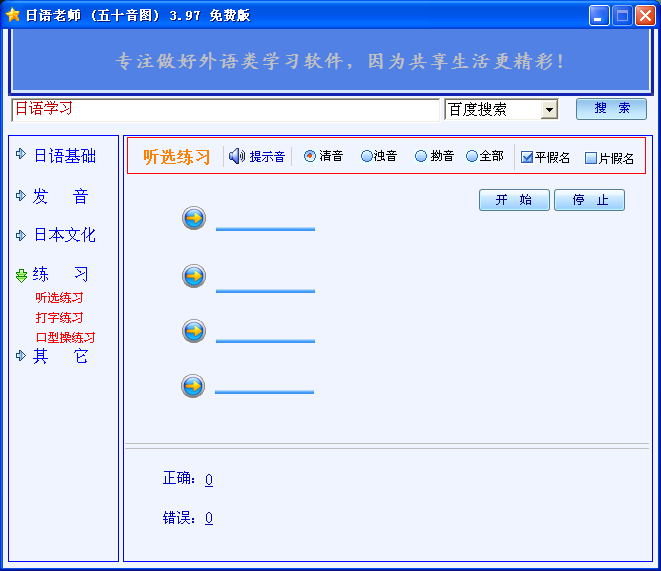The image size is (661, 571).
Task: Select the 清音 radio button
Action: [310, 156]
